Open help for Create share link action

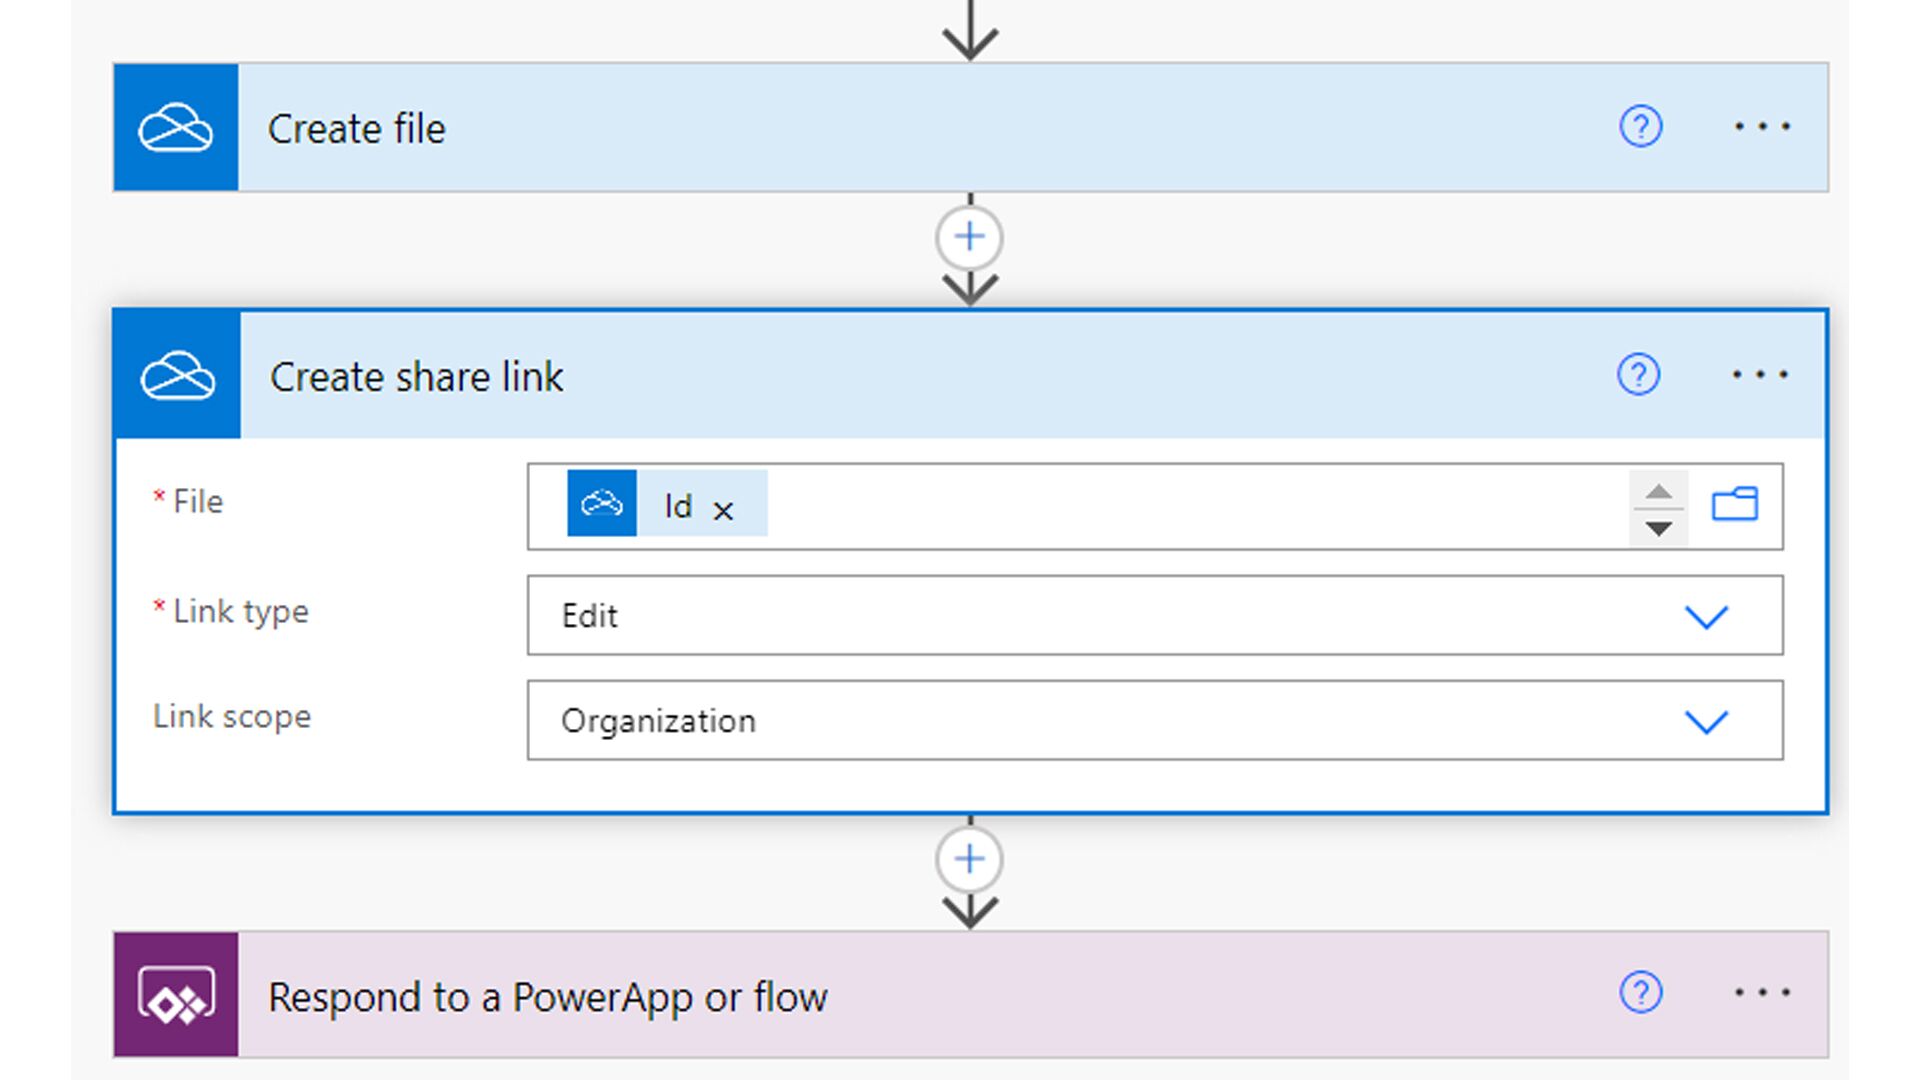coord(1638,375)
